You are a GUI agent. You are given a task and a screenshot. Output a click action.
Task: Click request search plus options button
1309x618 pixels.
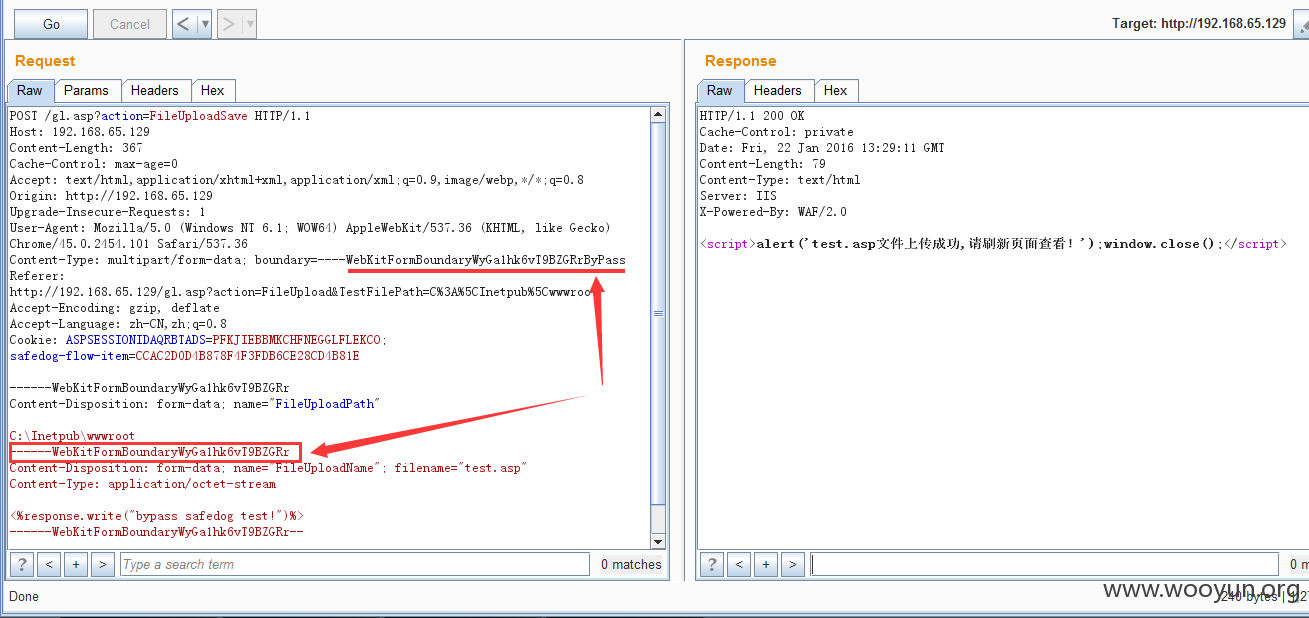point(76,564)
